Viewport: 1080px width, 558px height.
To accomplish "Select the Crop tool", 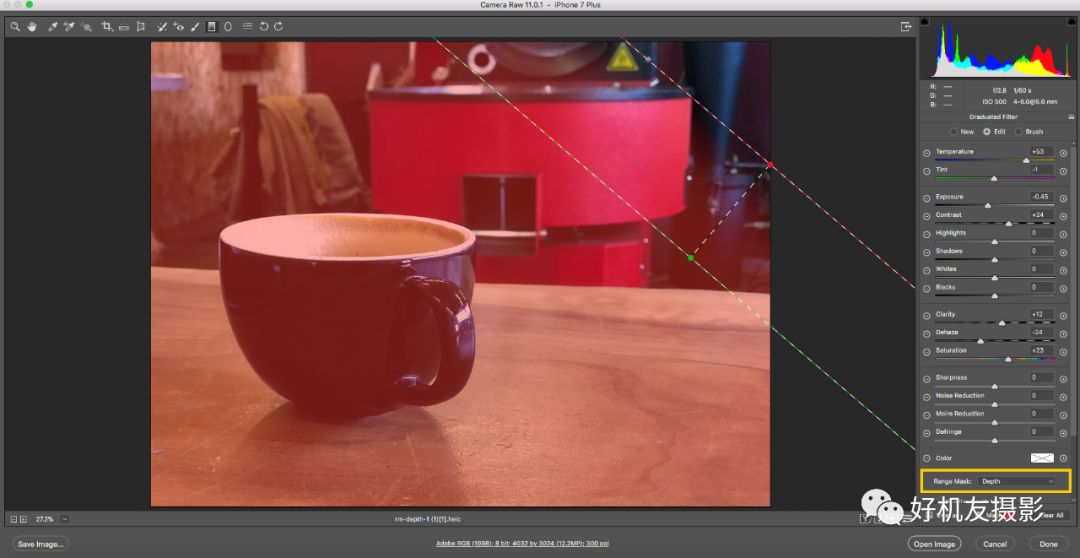I will pyautogui.click(x=107, y=27).
